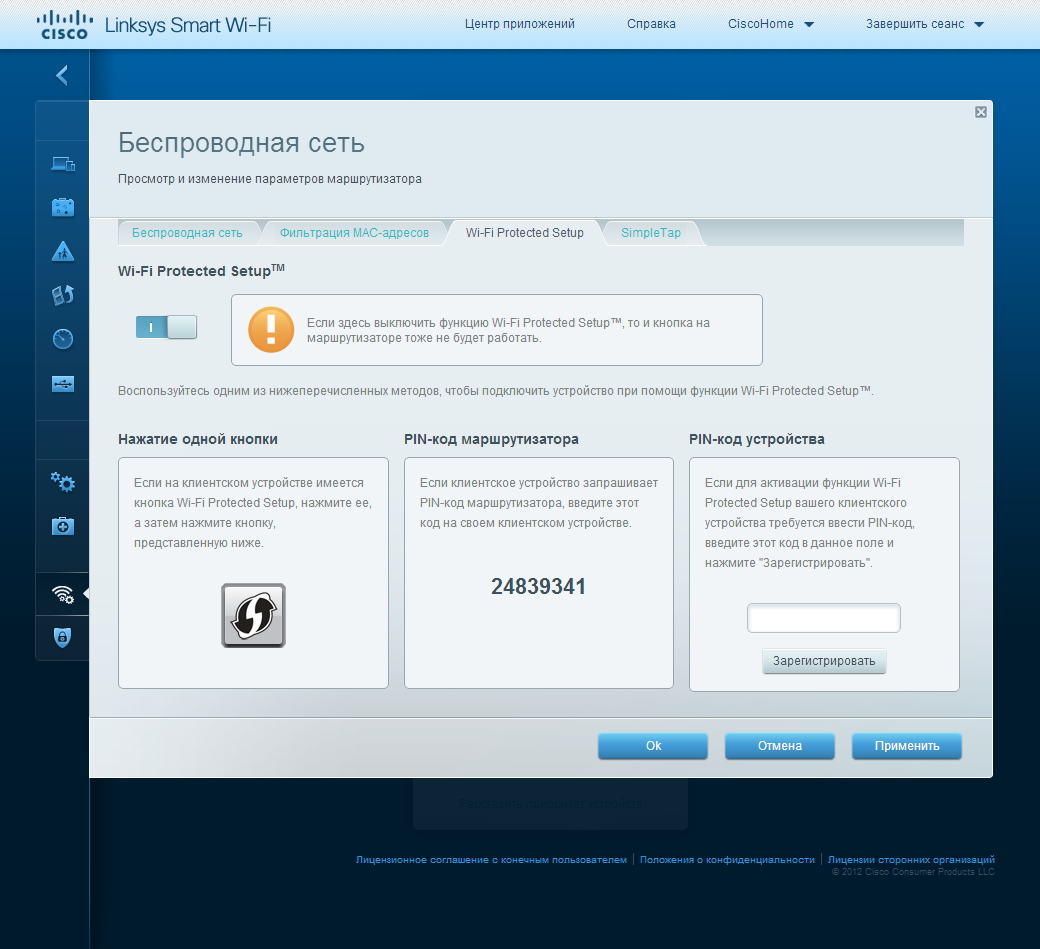Screen dimensions: 1040x949
Task: Switch to Фильтрация MAC-адресов tab
Action: pyautogui.click(x=354, y=233)
